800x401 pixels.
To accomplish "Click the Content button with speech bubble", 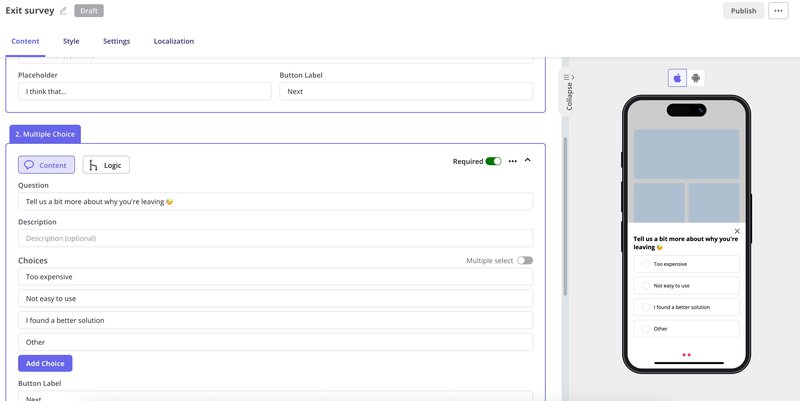I will (x=46, y=165).
